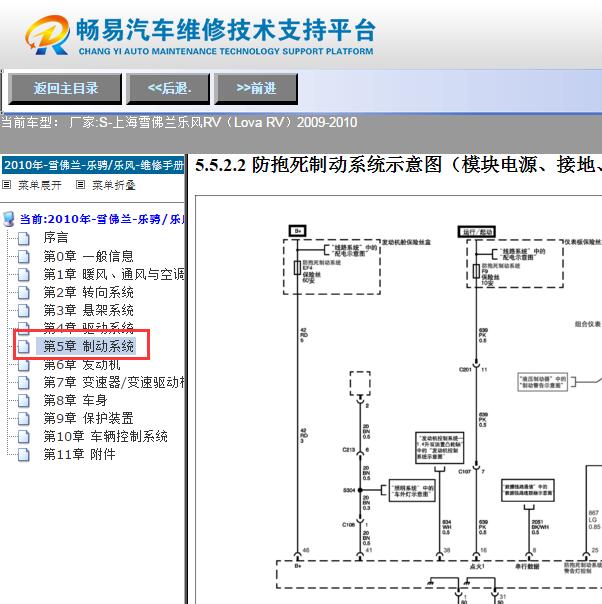Click the 运行/起动 box in diagram

[x=476, y=232]
